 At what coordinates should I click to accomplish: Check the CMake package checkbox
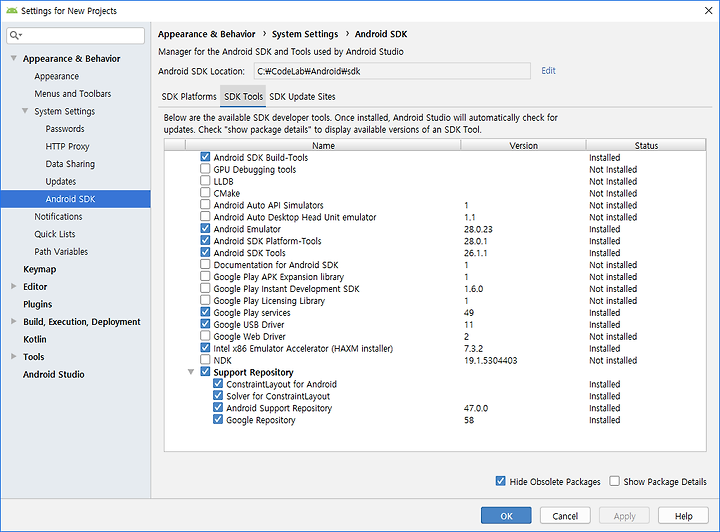click(x=205, y=193)
